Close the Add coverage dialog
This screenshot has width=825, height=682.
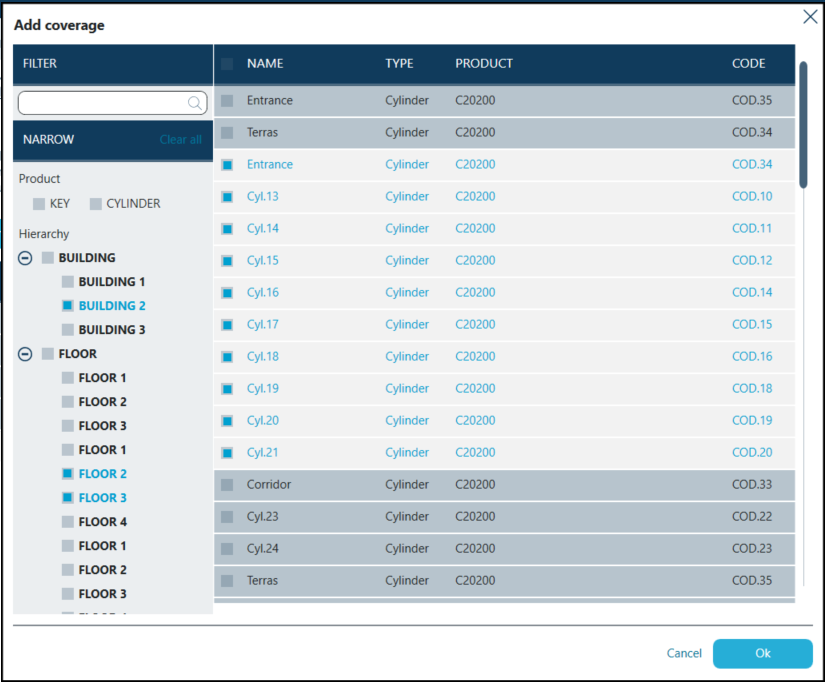click(x=811, y=16)
